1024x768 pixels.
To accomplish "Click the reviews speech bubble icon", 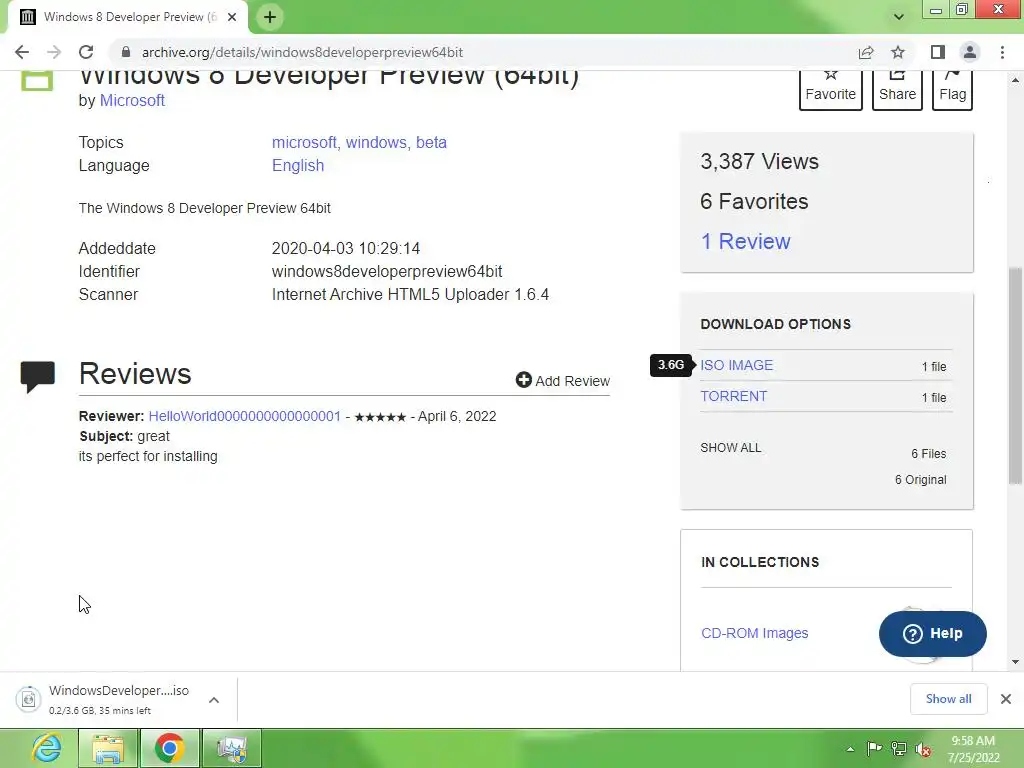I will click(x=38, y=376).
